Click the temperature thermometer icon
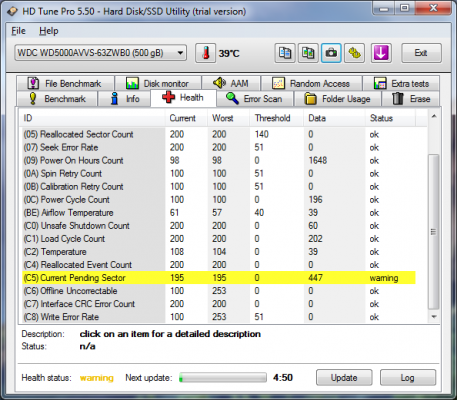 point(205,53)
